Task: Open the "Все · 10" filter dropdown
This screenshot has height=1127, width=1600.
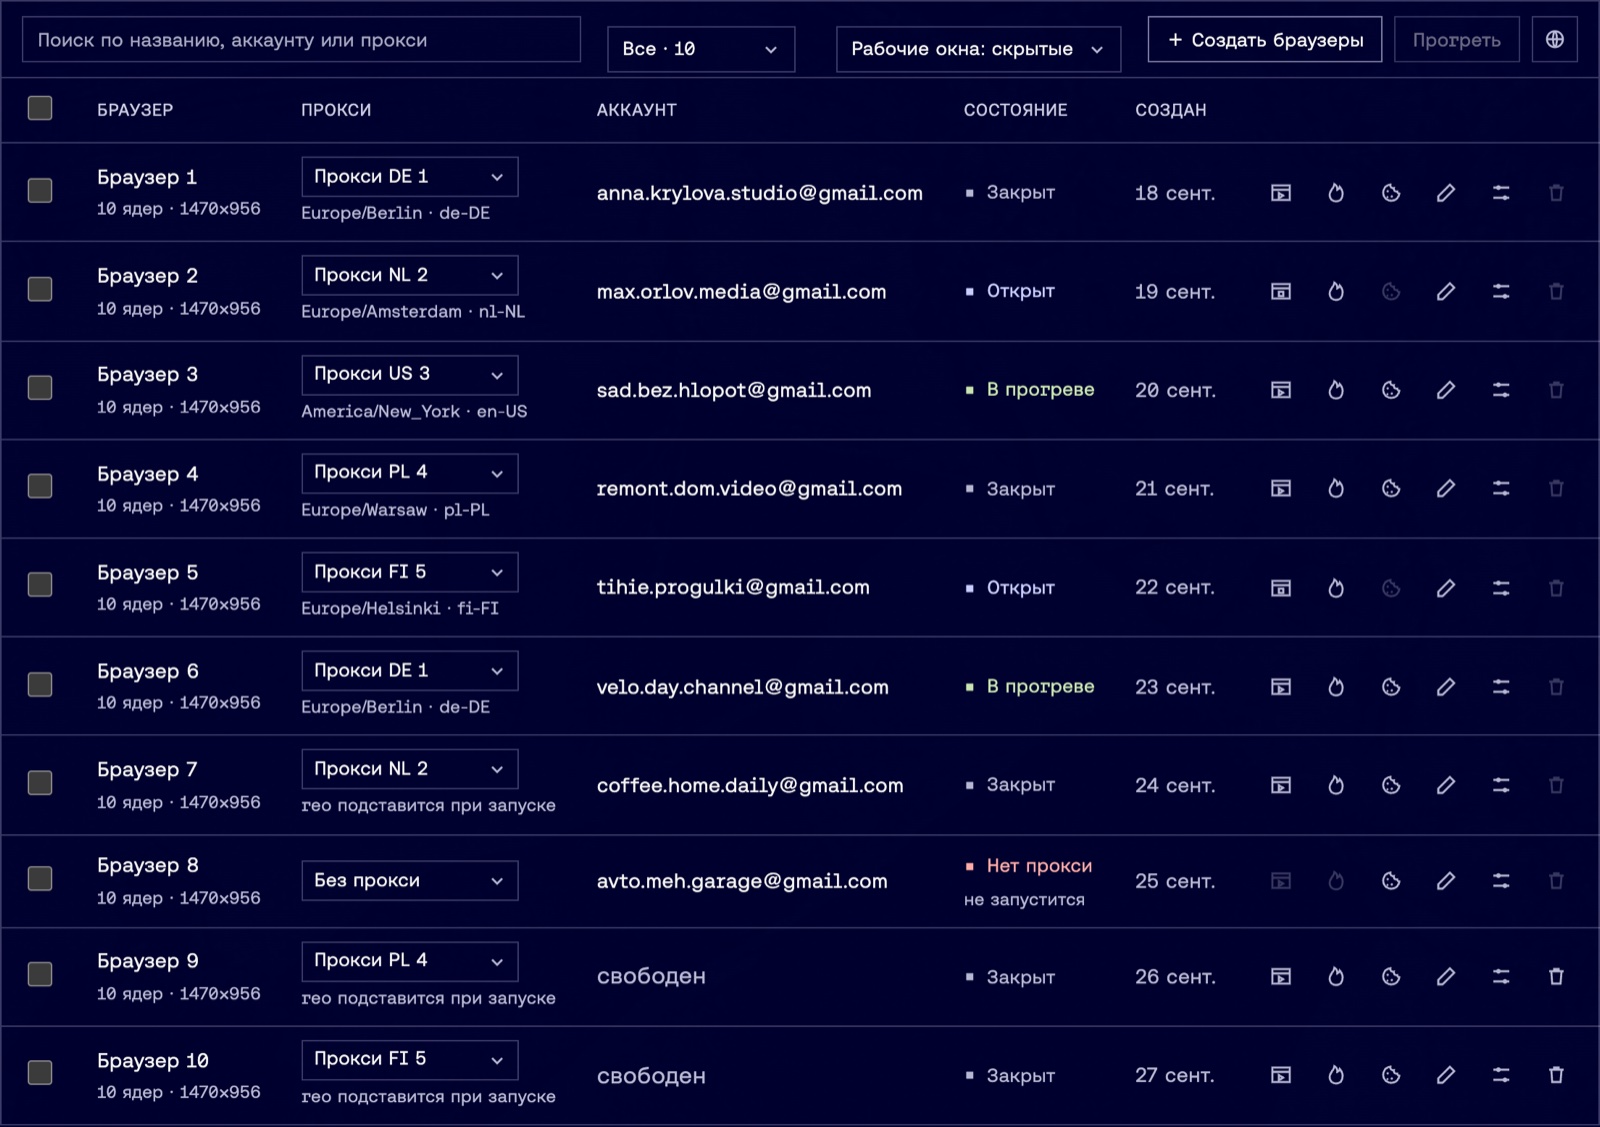Action: coord(701,49)
